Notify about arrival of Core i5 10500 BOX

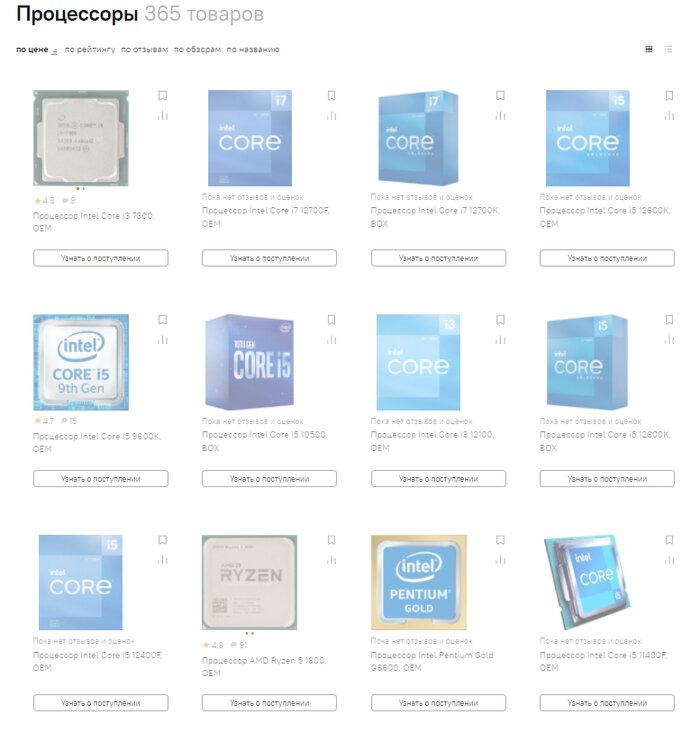(x=269, y=479)
